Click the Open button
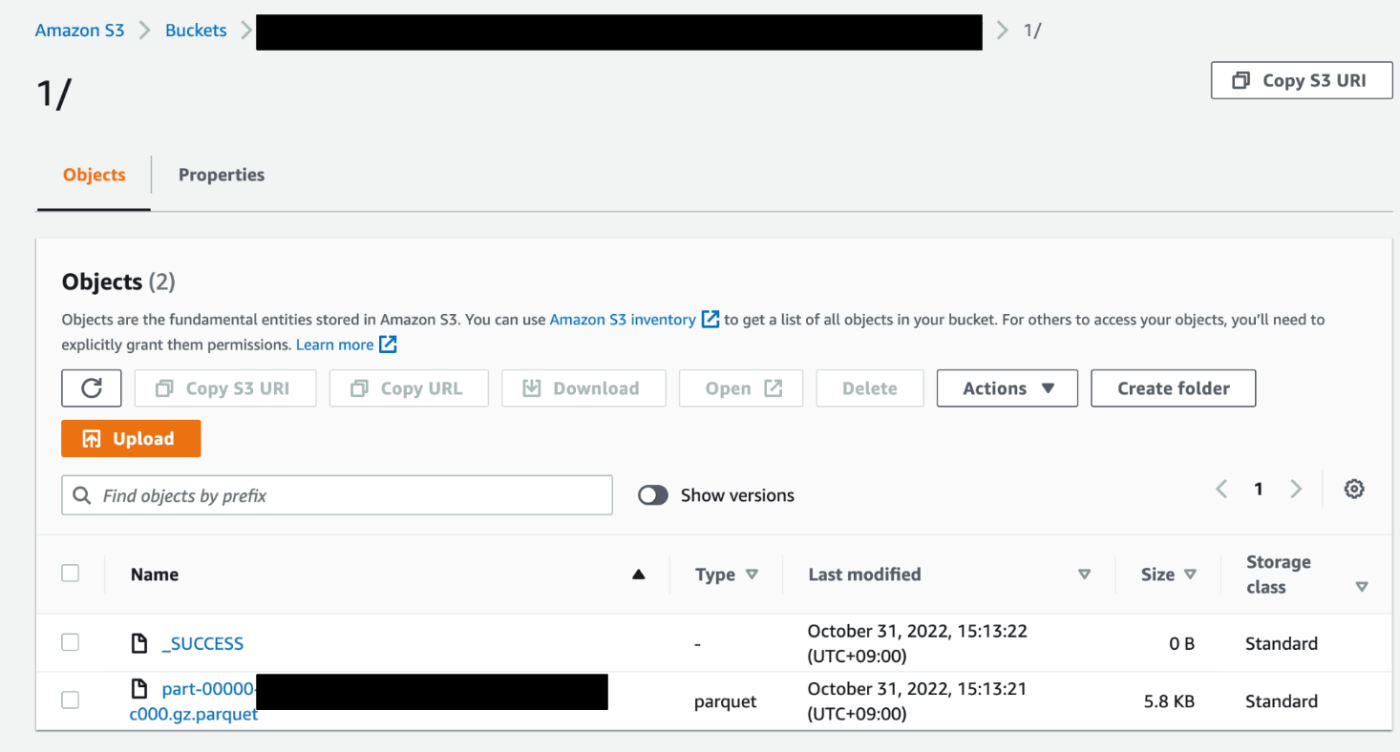Screen dimensions: 1400x752 click(x=741, y=388)
